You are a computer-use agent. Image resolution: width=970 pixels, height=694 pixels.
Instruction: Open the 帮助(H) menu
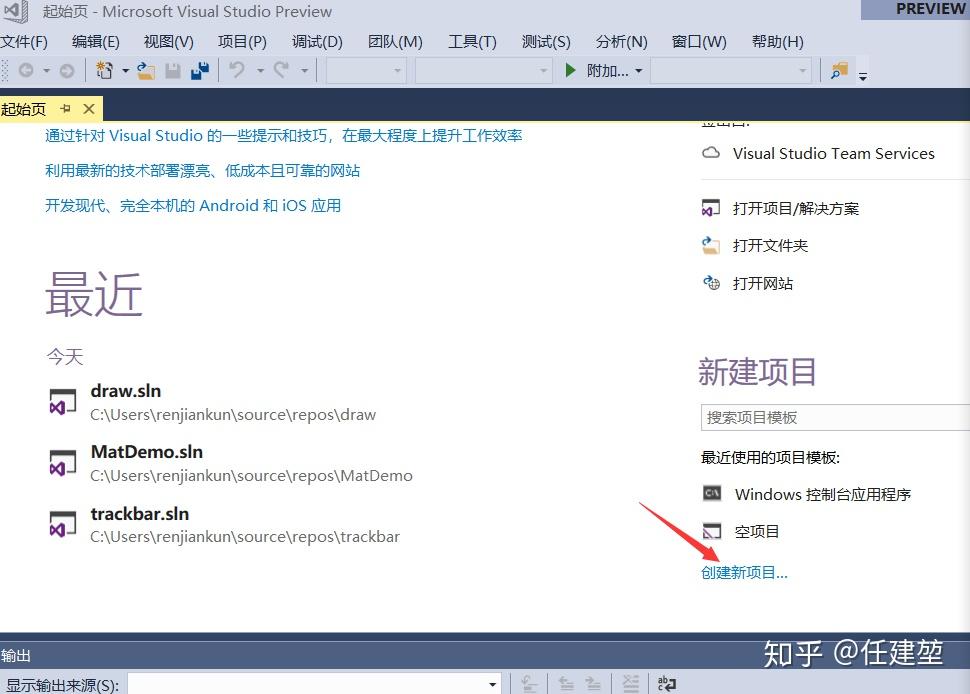[778, 41]
